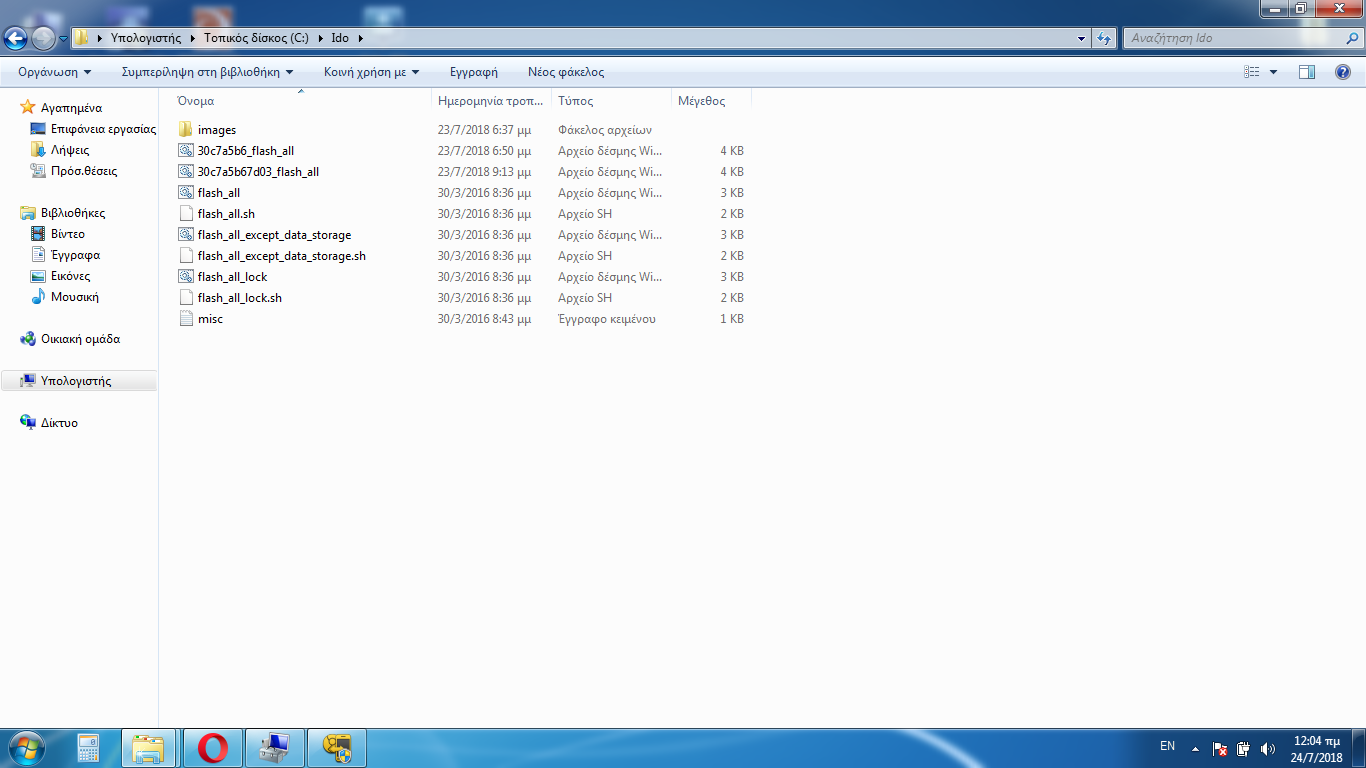Select the 30c7a5b67d03_flash_all batch file
Image resolution: width=1366 pixels, height=768 pixels.
tap(258, 172)
